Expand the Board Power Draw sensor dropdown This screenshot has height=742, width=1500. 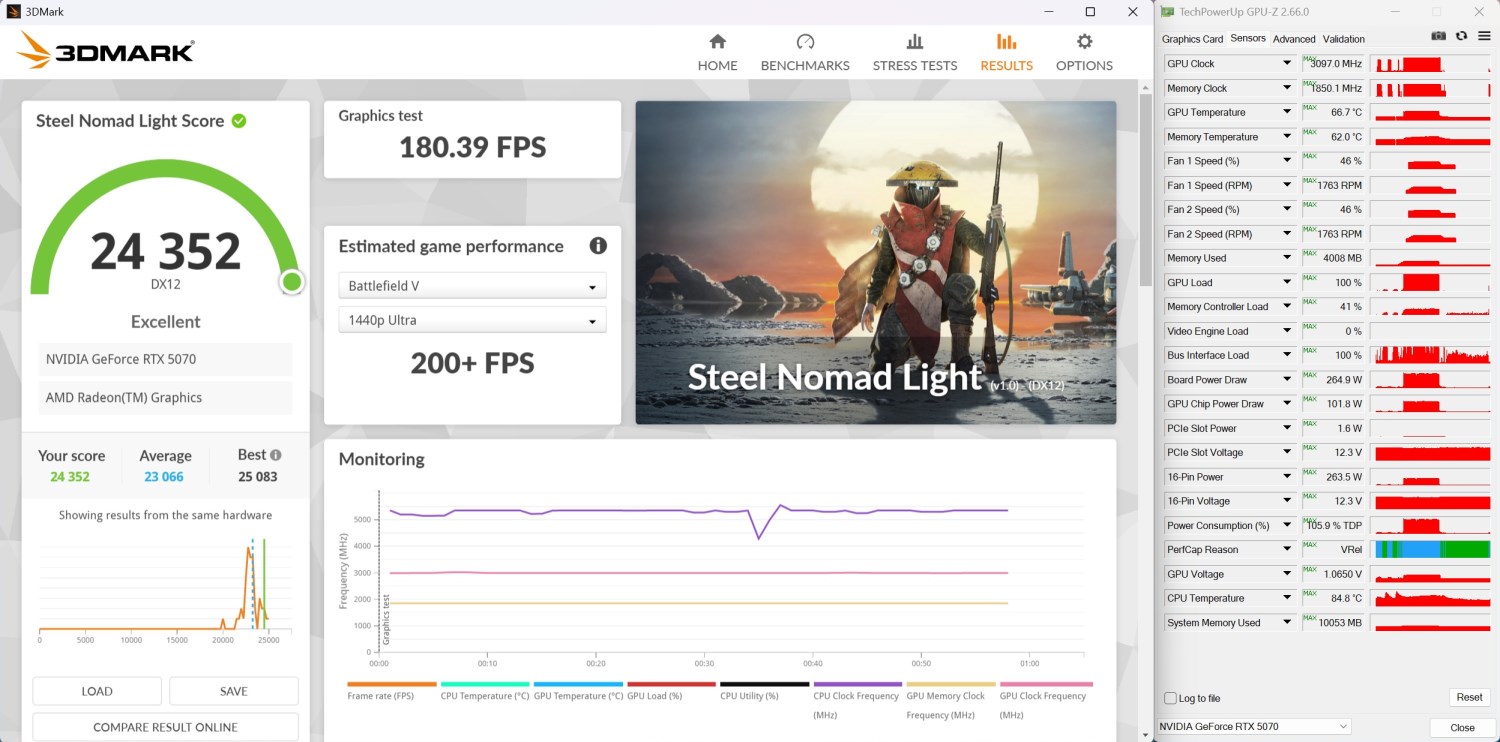click(1287, 380)
